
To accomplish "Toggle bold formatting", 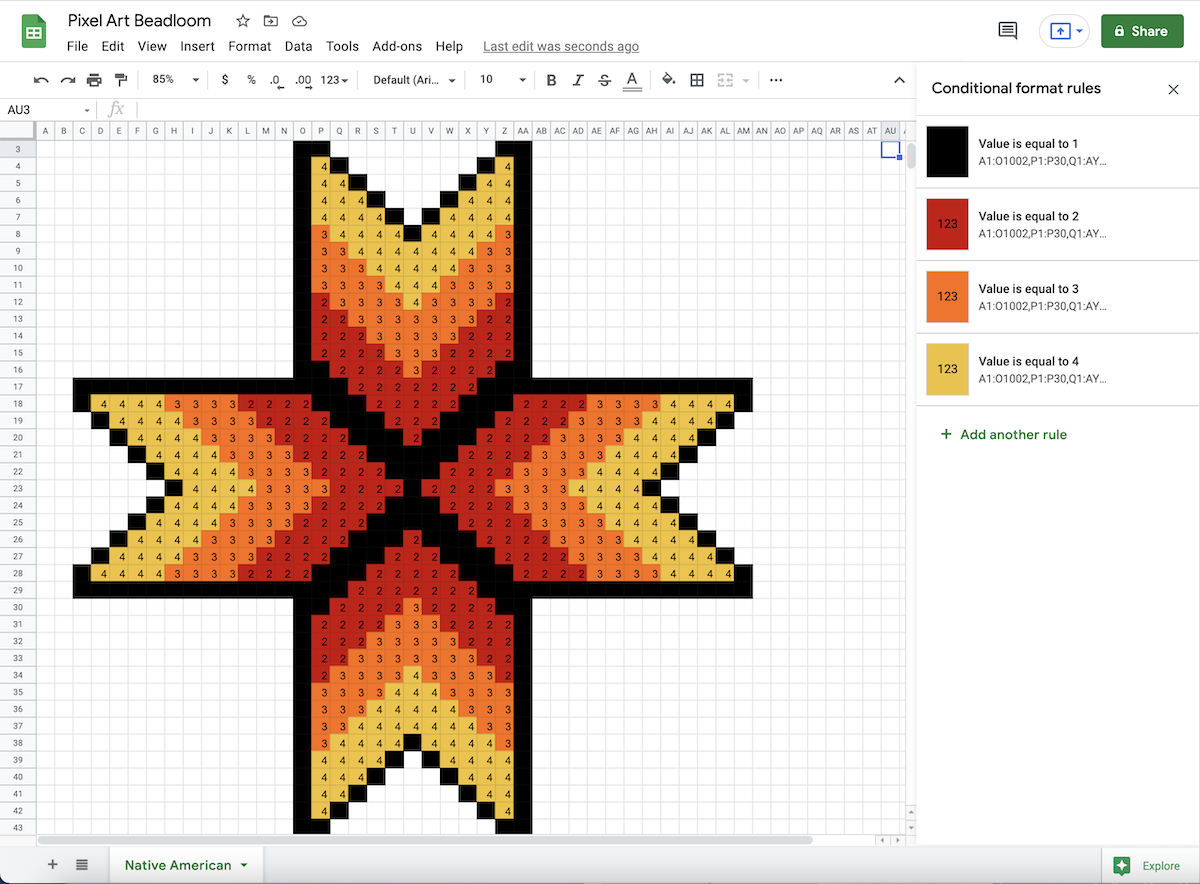I will [551, 80].
